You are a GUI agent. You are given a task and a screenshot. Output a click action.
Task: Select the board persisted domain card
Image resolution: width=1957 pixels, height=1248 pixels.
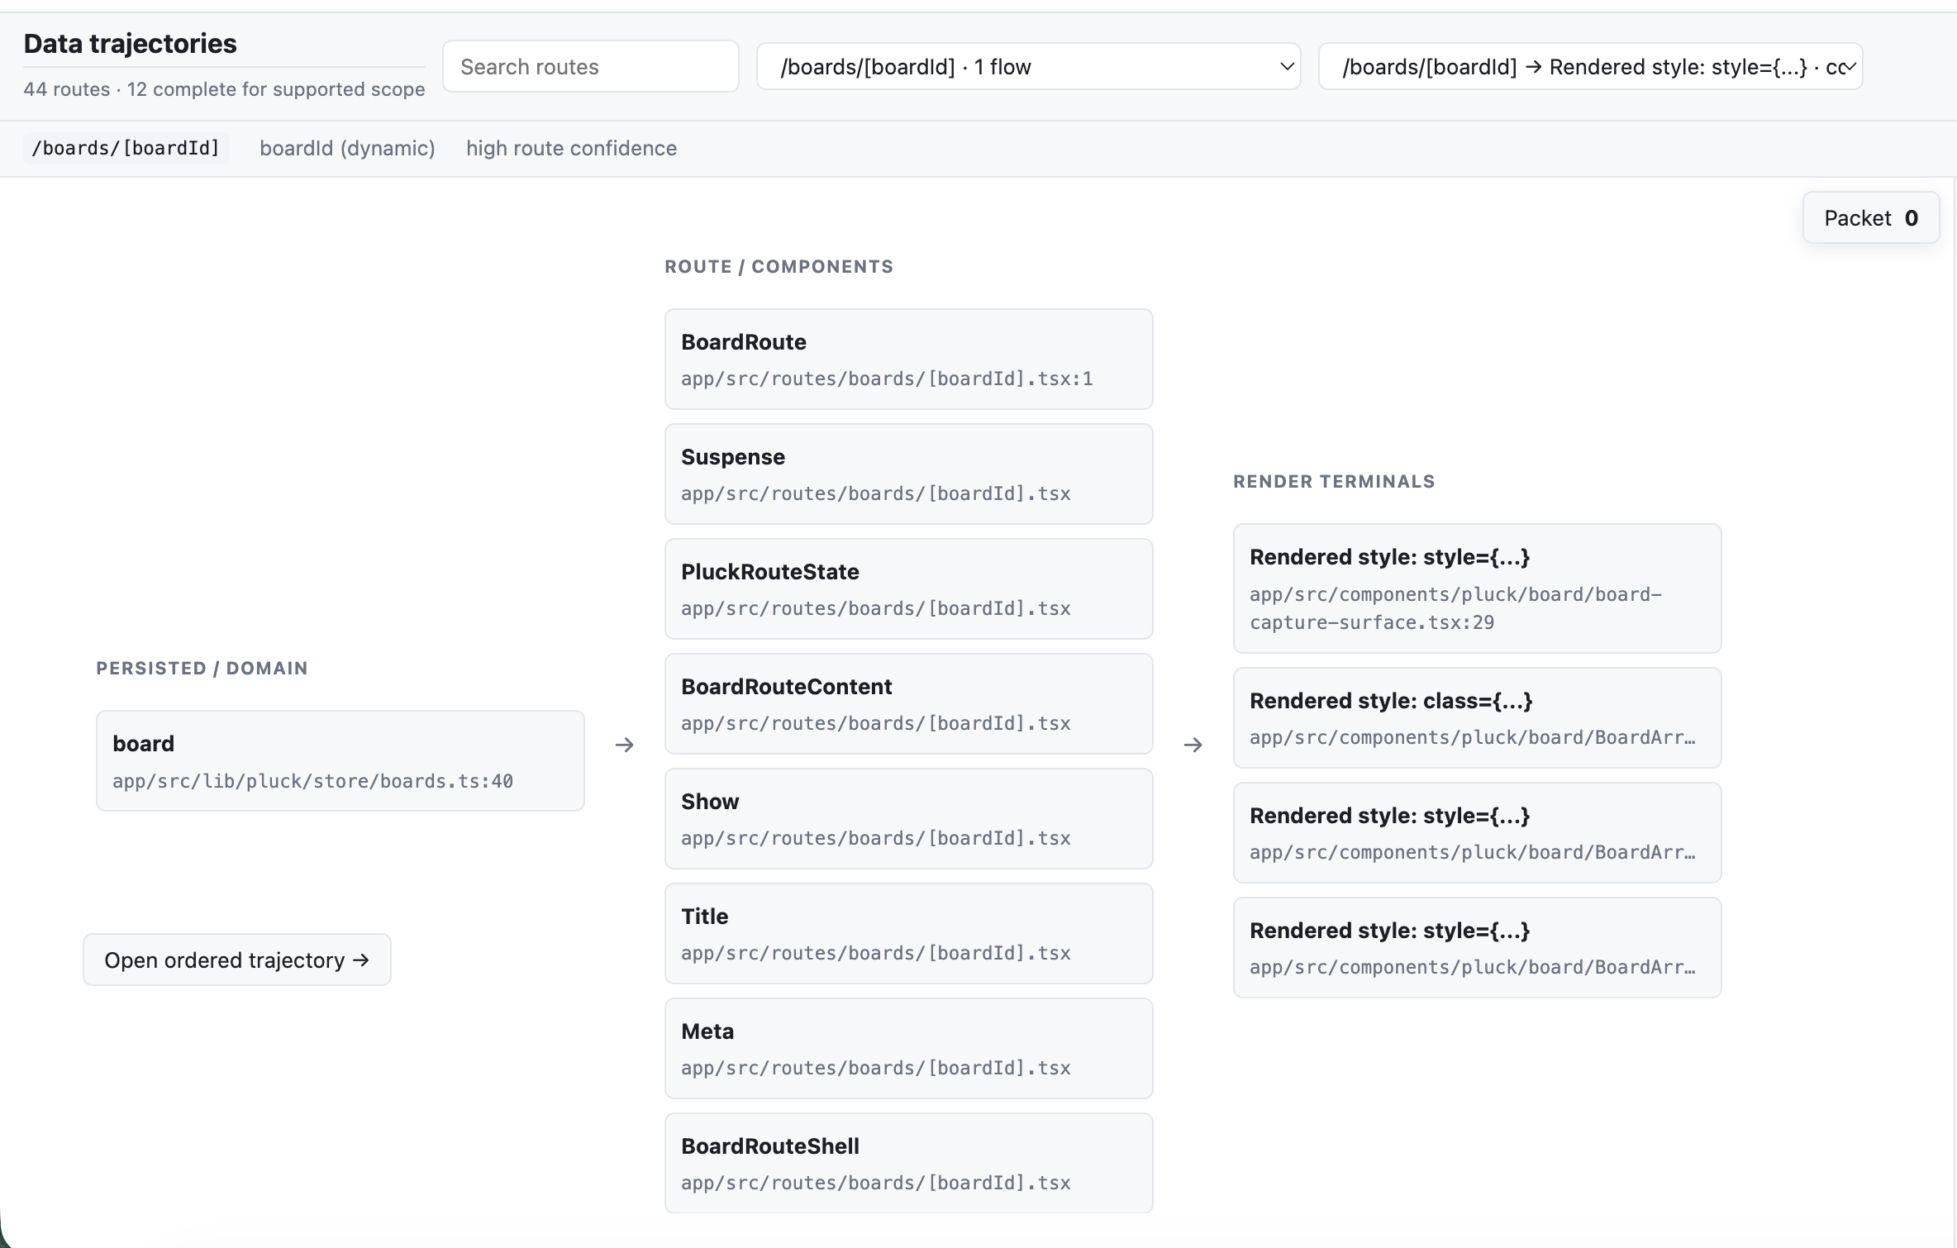click(340, 761)
